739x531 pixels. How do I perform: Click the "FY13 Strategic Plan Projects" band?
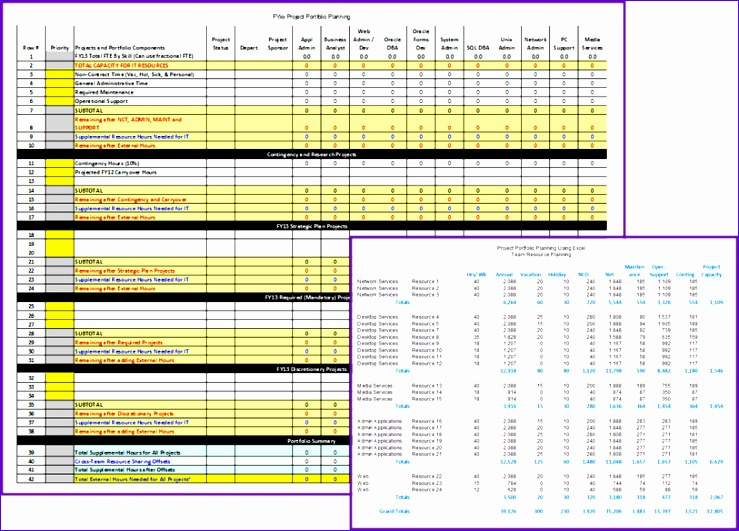[x=312, y=226]
